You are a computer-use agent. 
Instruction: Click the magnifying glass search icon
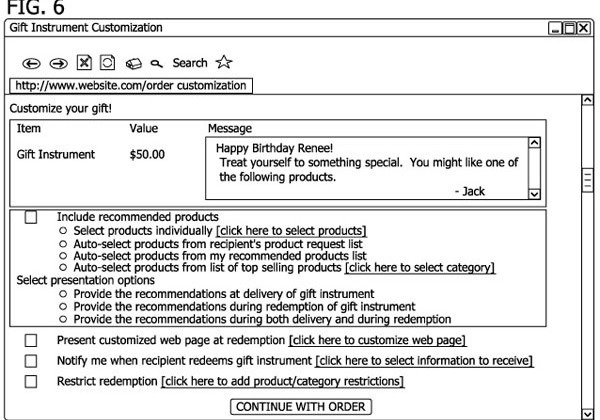[158, 63]
